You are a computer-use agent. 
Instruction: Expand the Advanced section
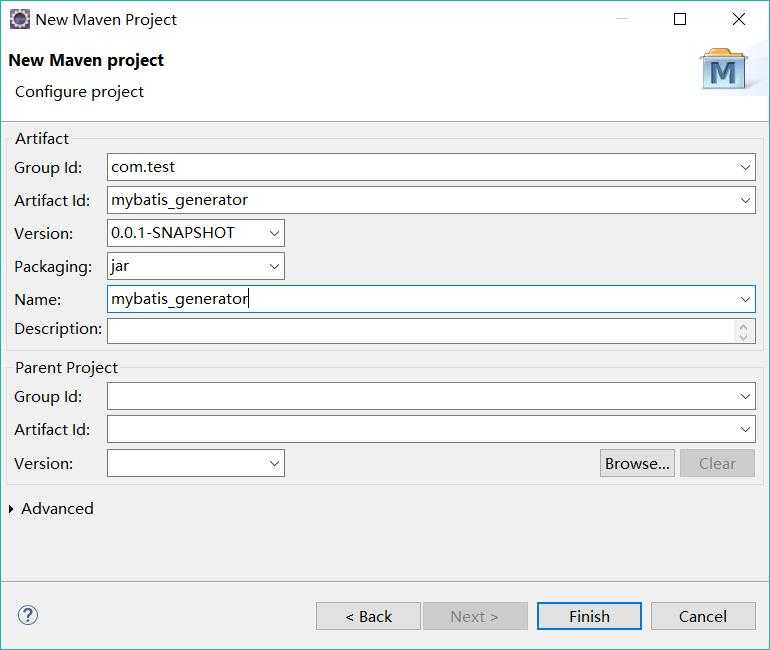[11, 509]
